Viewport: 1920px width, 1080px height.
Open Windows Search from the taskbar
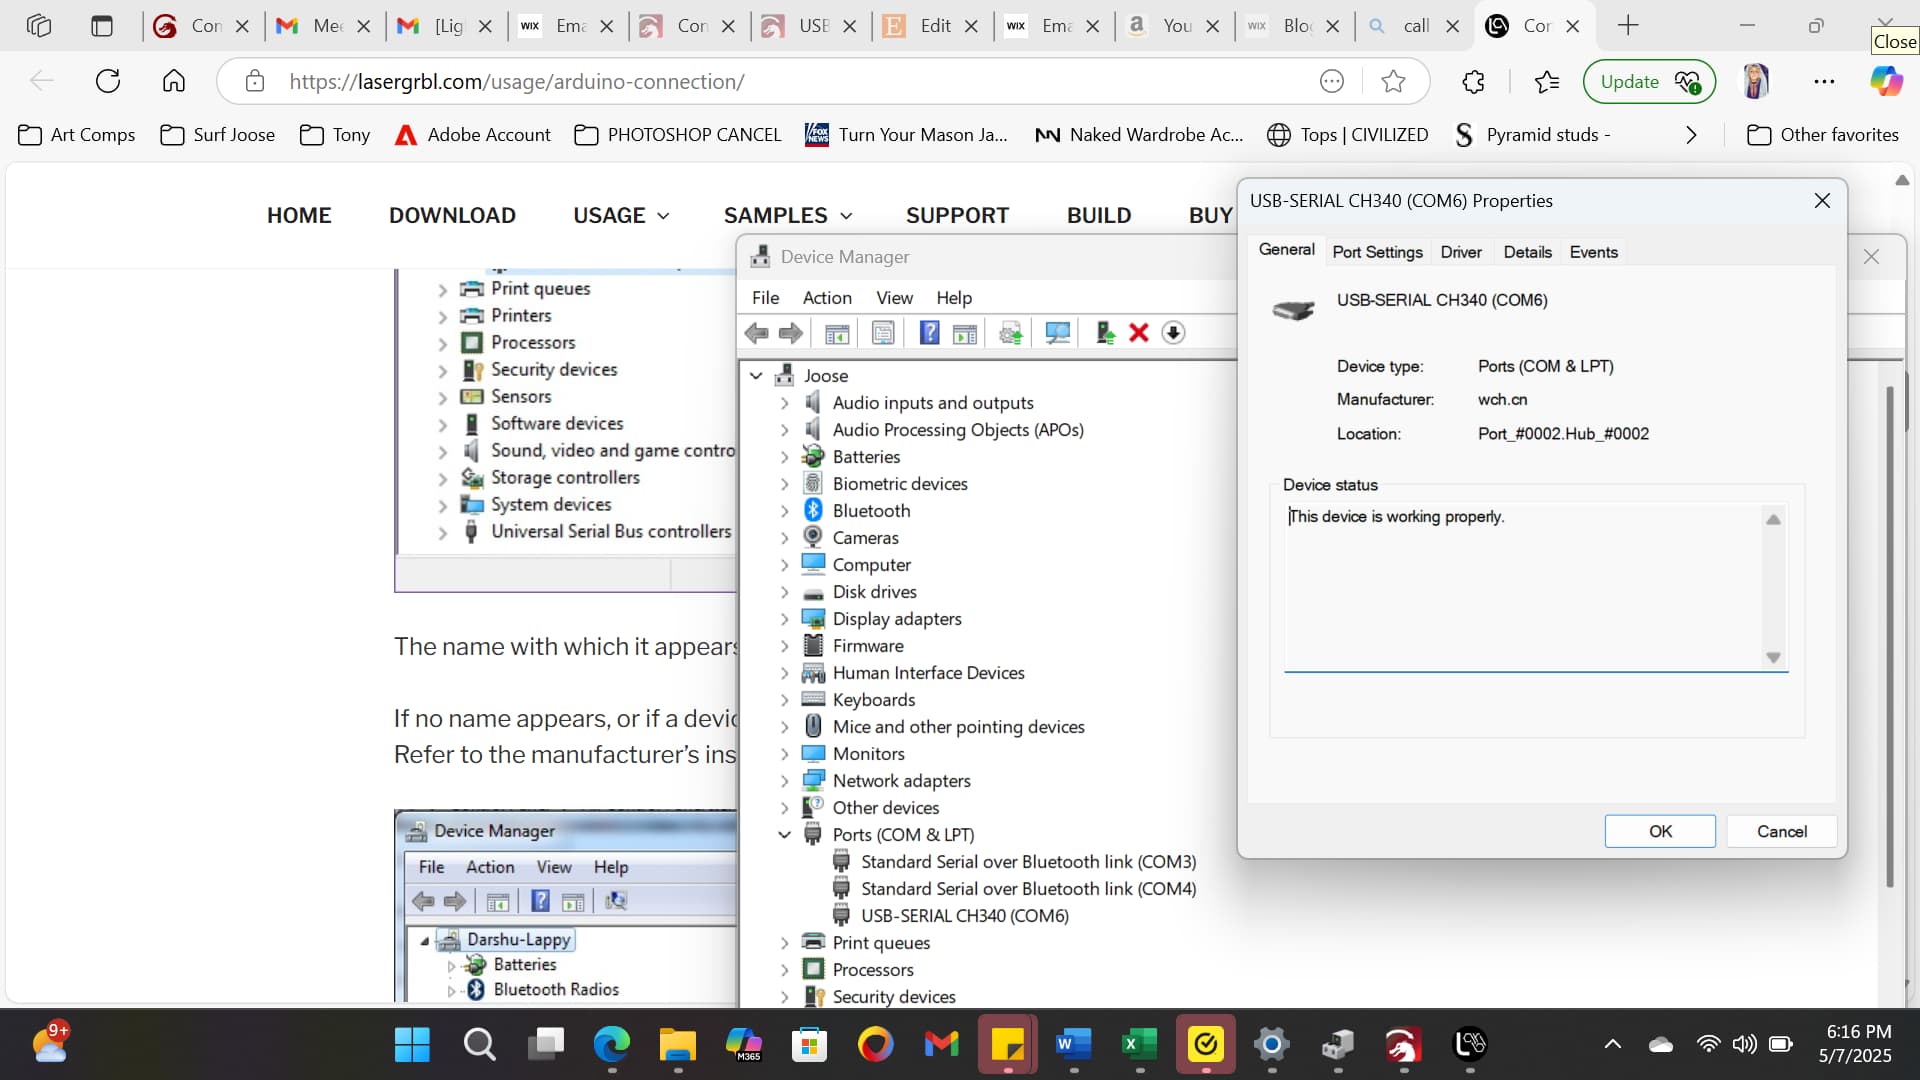479,1045
